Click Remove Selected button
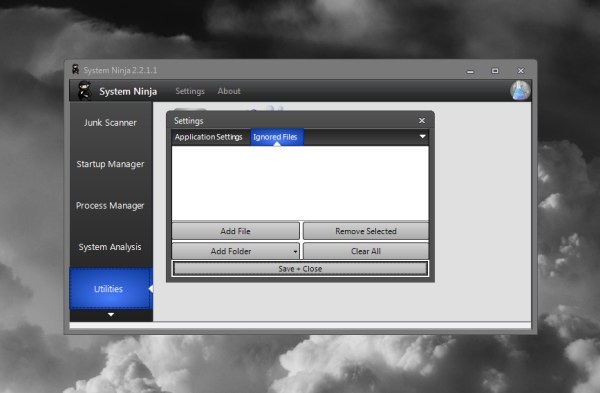 click(x=366, y=231)
